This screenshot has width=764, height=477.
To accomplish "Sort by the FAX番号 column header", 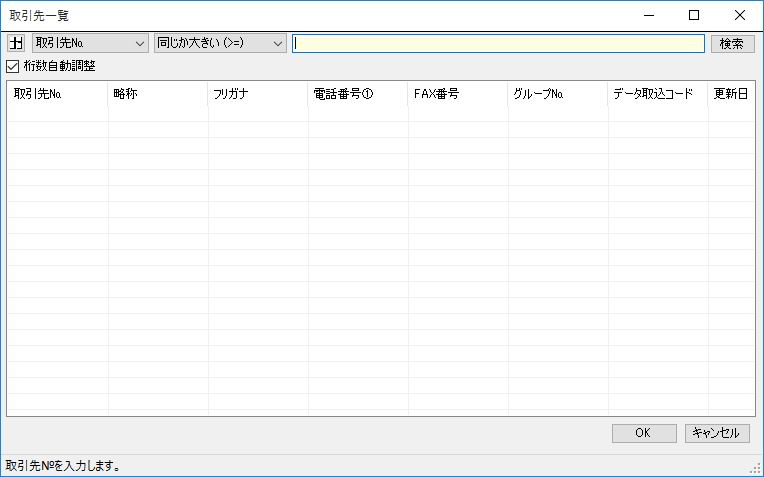I will point(458,93).
